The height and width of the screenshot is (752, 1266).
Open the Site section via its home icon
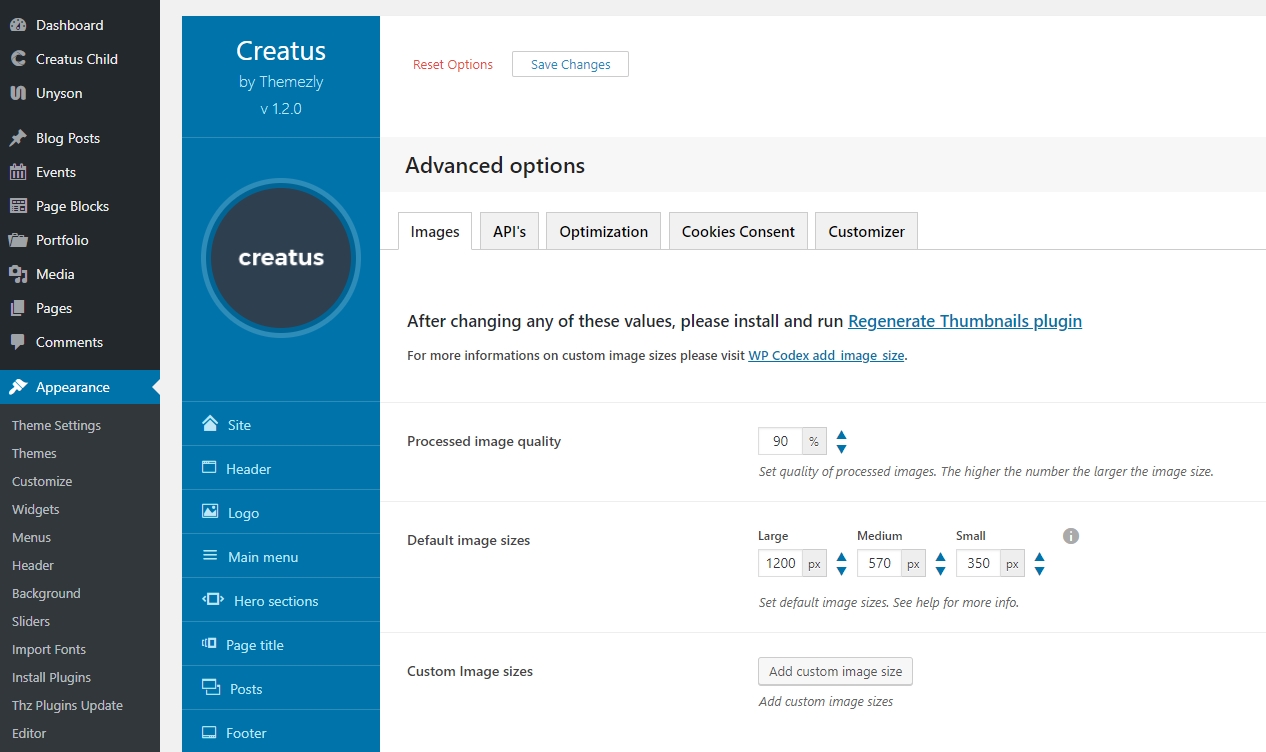pyautogui.click(x=210, y=424)
